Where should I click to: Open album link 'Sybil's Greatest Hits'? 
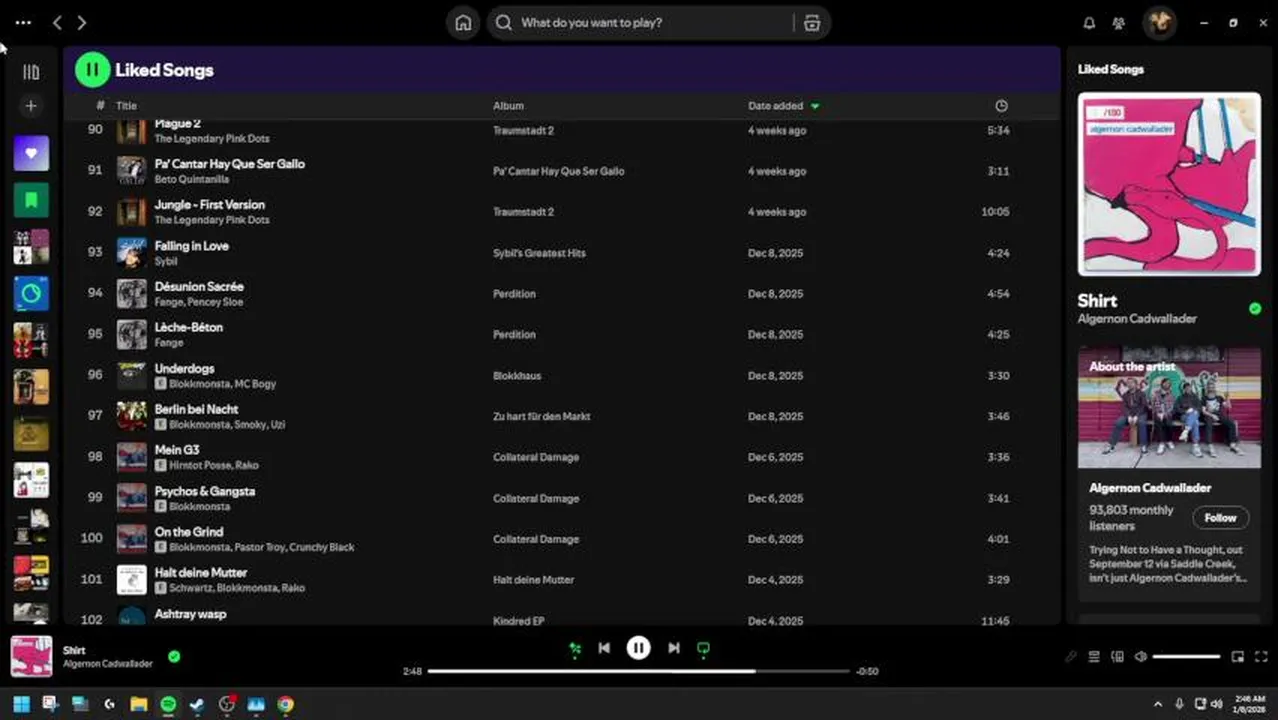[539, 253]
